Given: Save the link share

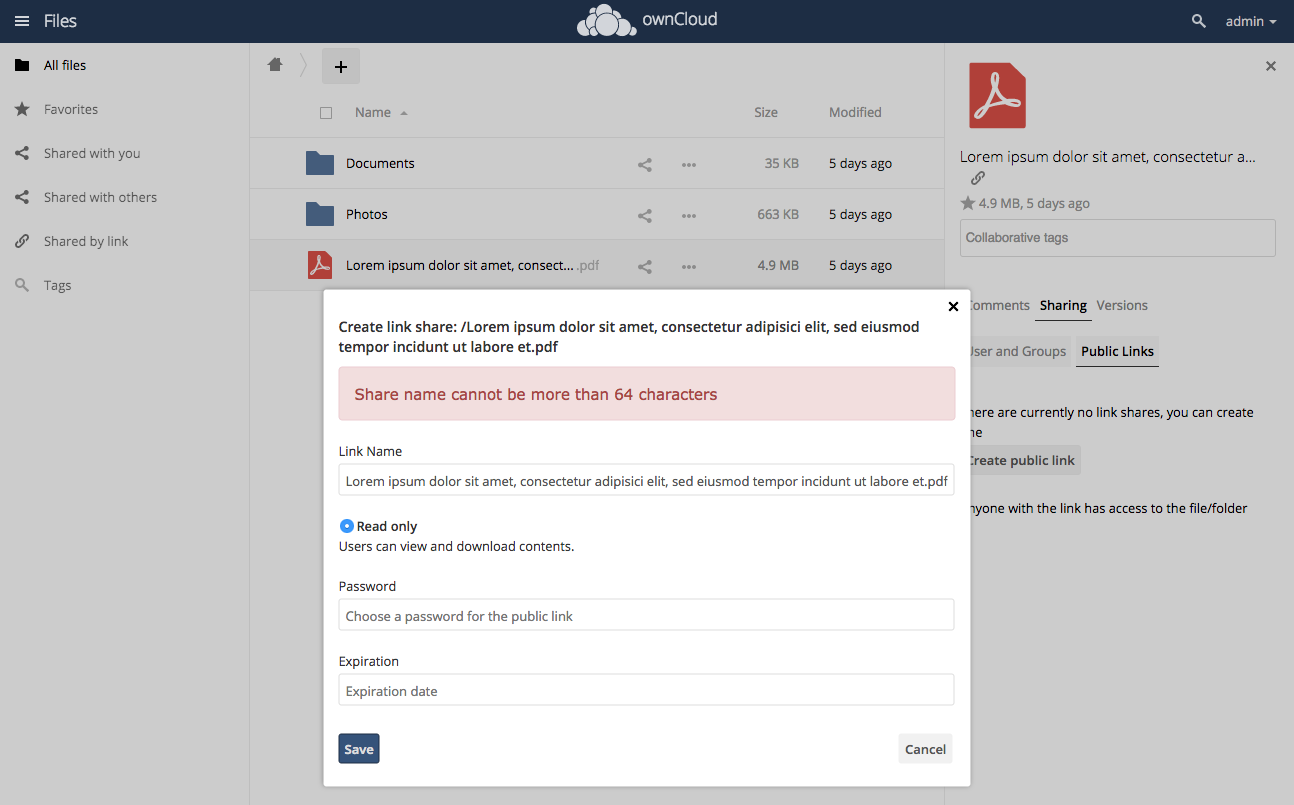Looking at the screenshot, I should 359,749.
